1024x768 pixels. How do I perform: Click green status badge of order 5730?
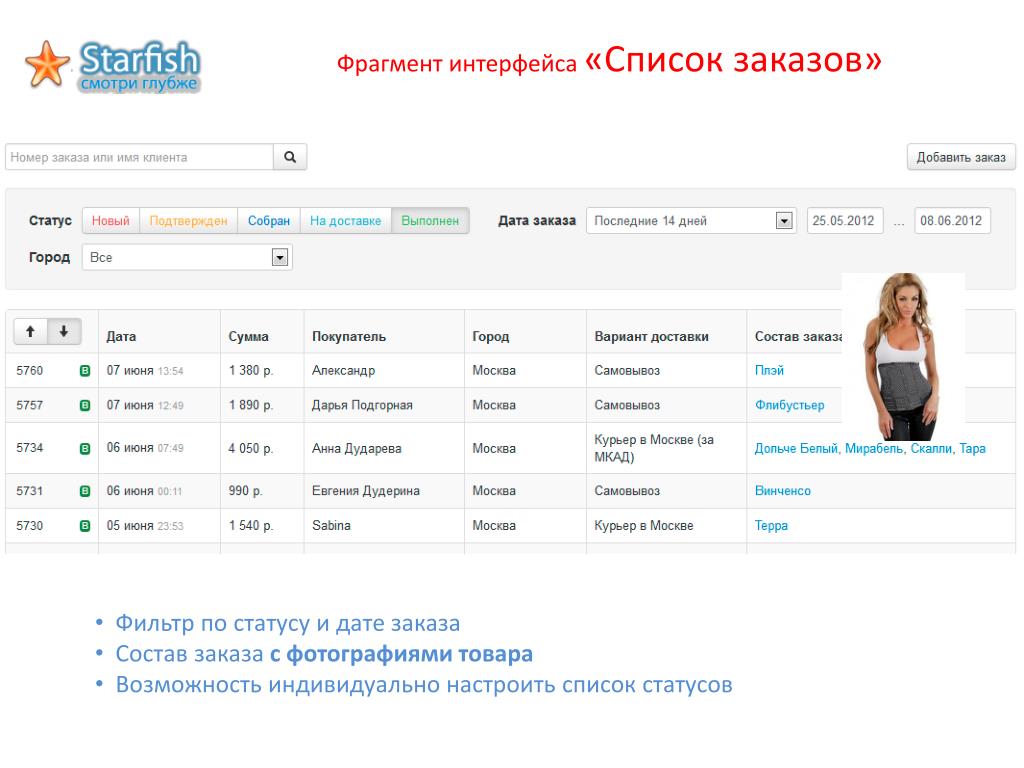click(85, 526)
